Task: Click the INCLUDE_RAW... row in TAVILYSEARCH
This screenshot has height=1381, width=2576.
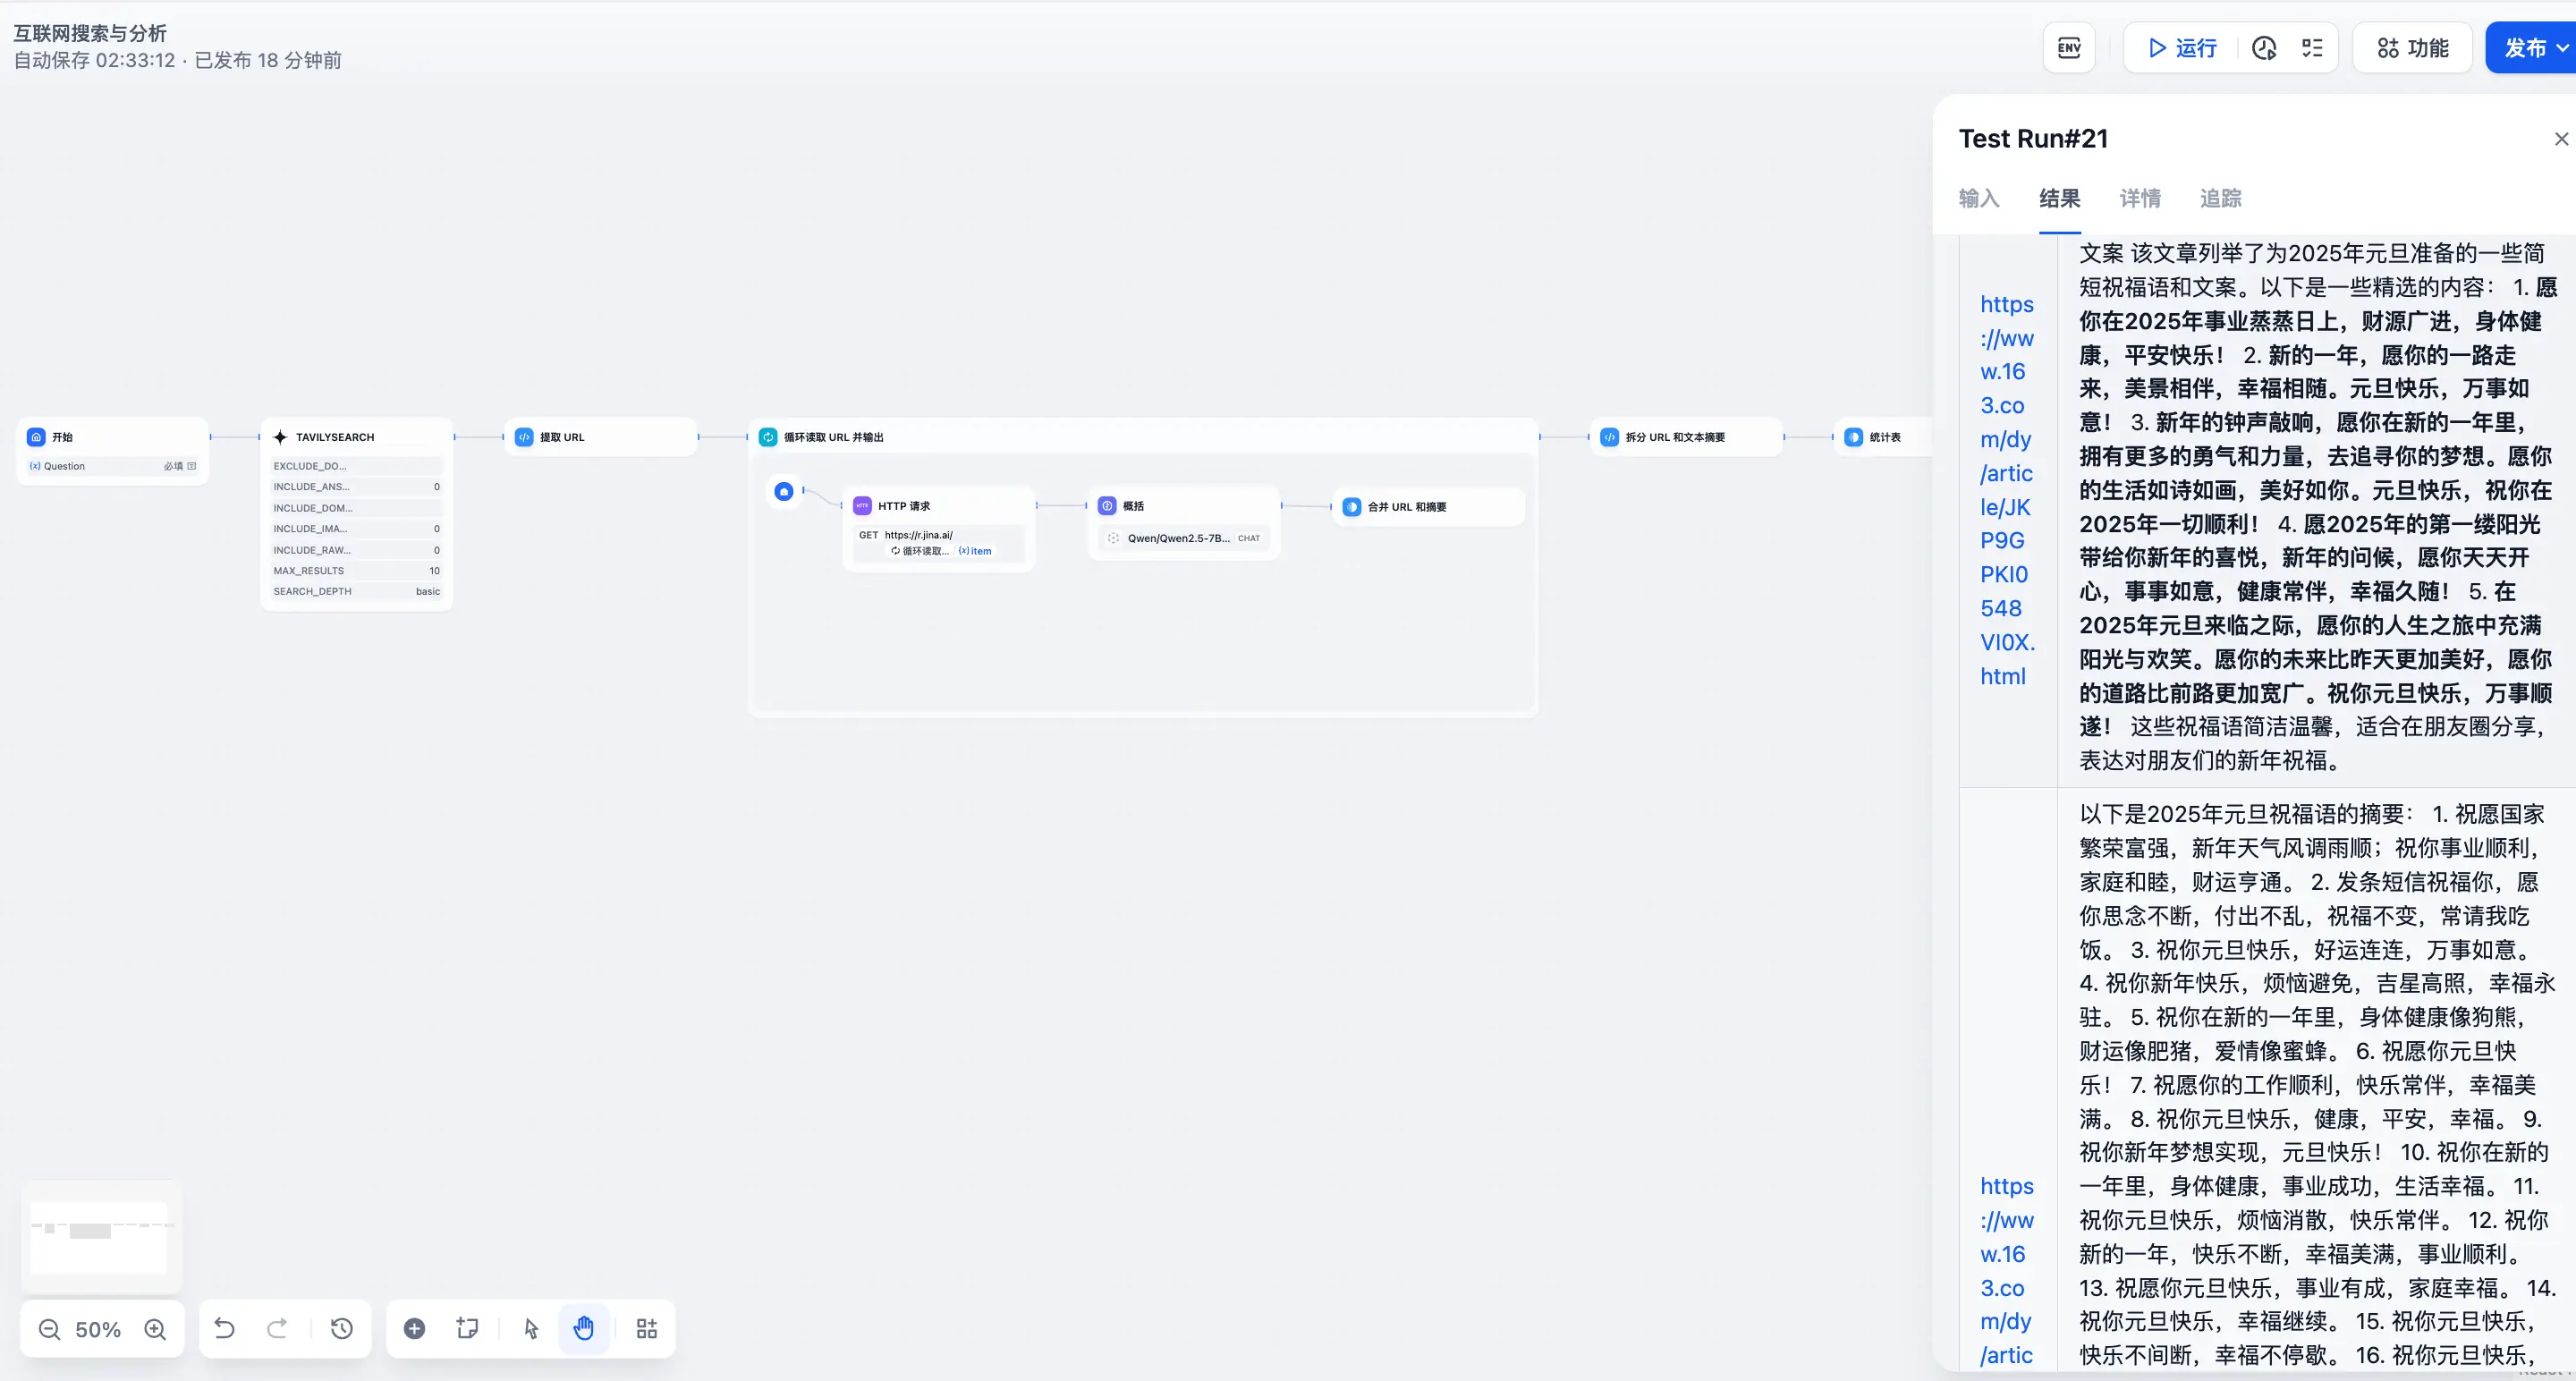Action: (x=356, y=550)
